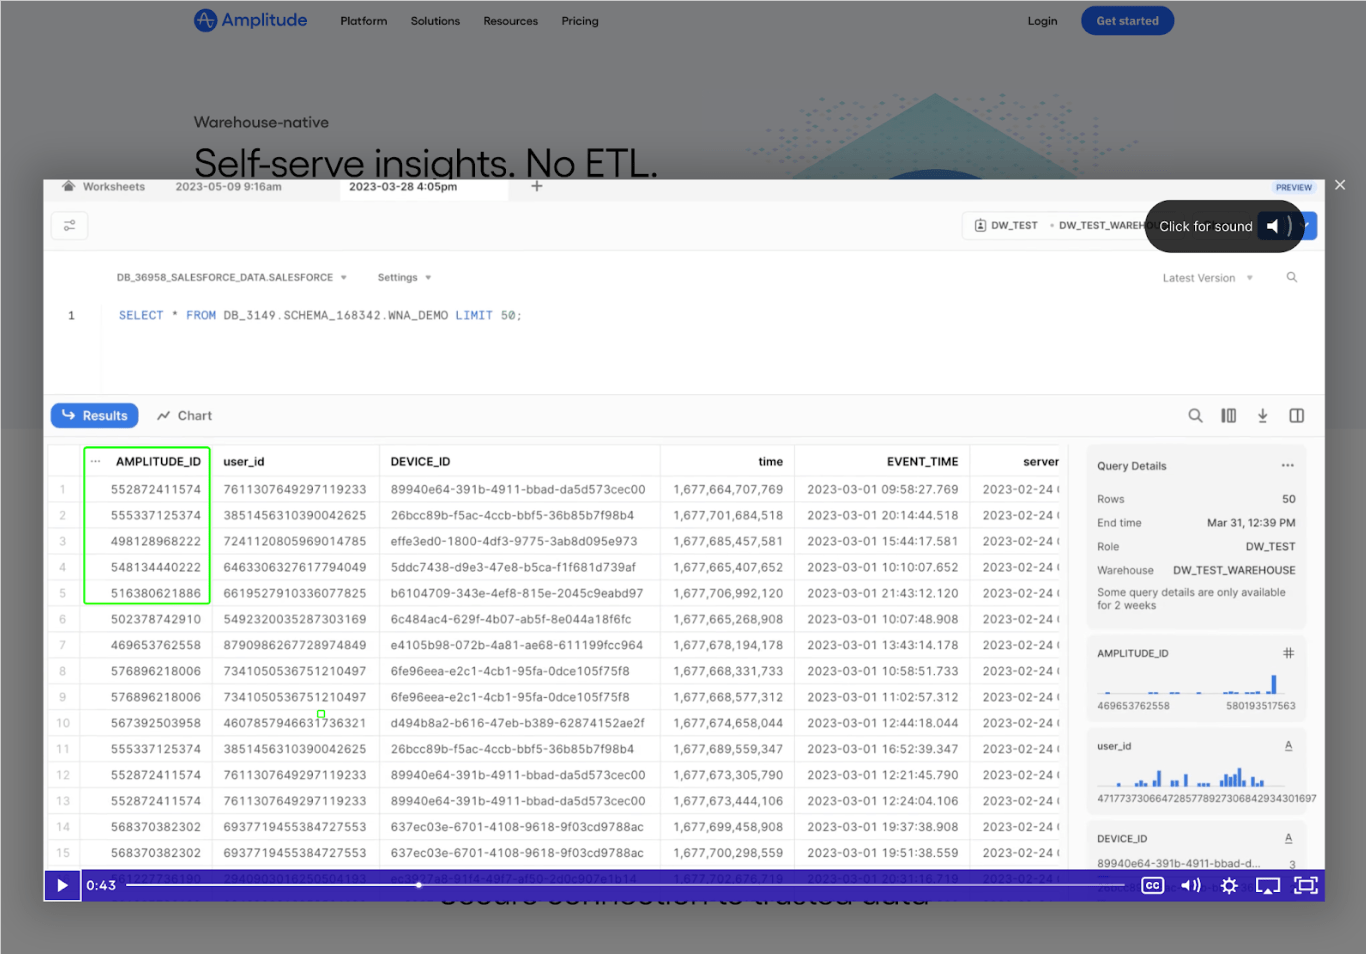Select time value 1,677,678,194,178
Image resolution: width=1366 pixels, height=954 pixels.
pyautogui.click(x=728, y=646)
